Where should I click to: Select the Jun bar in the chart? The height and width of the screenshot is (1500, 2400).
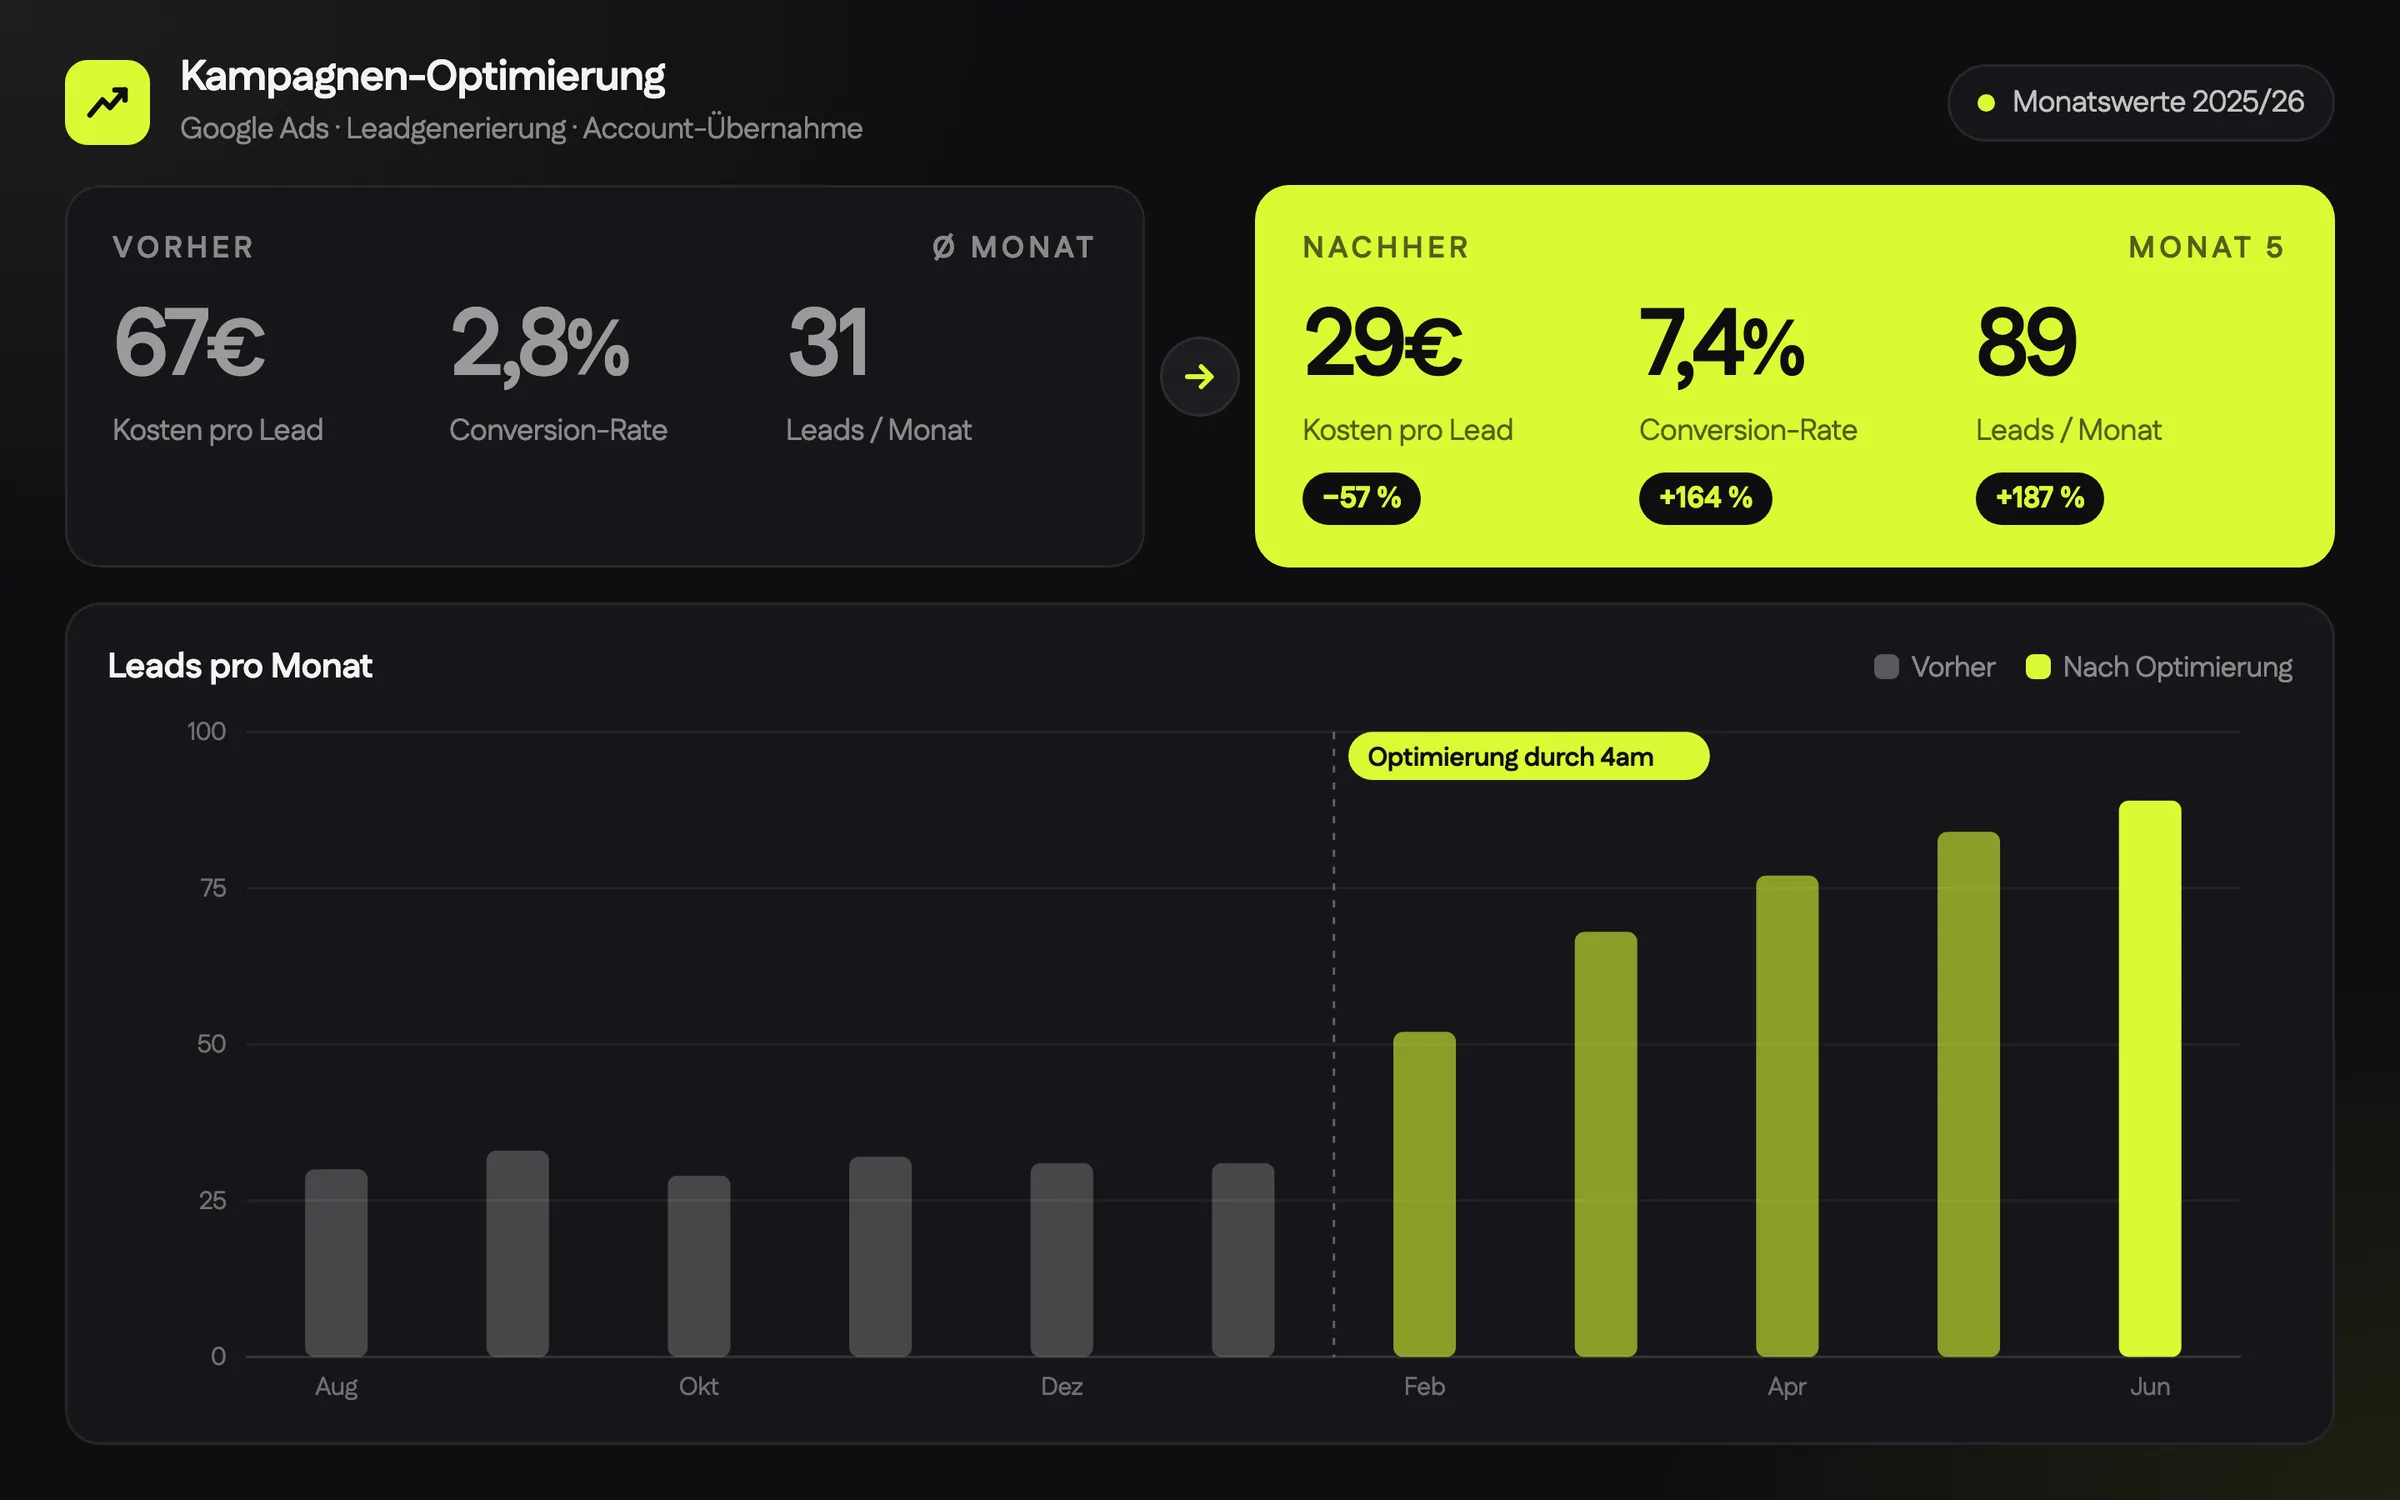(2149, 1078)
